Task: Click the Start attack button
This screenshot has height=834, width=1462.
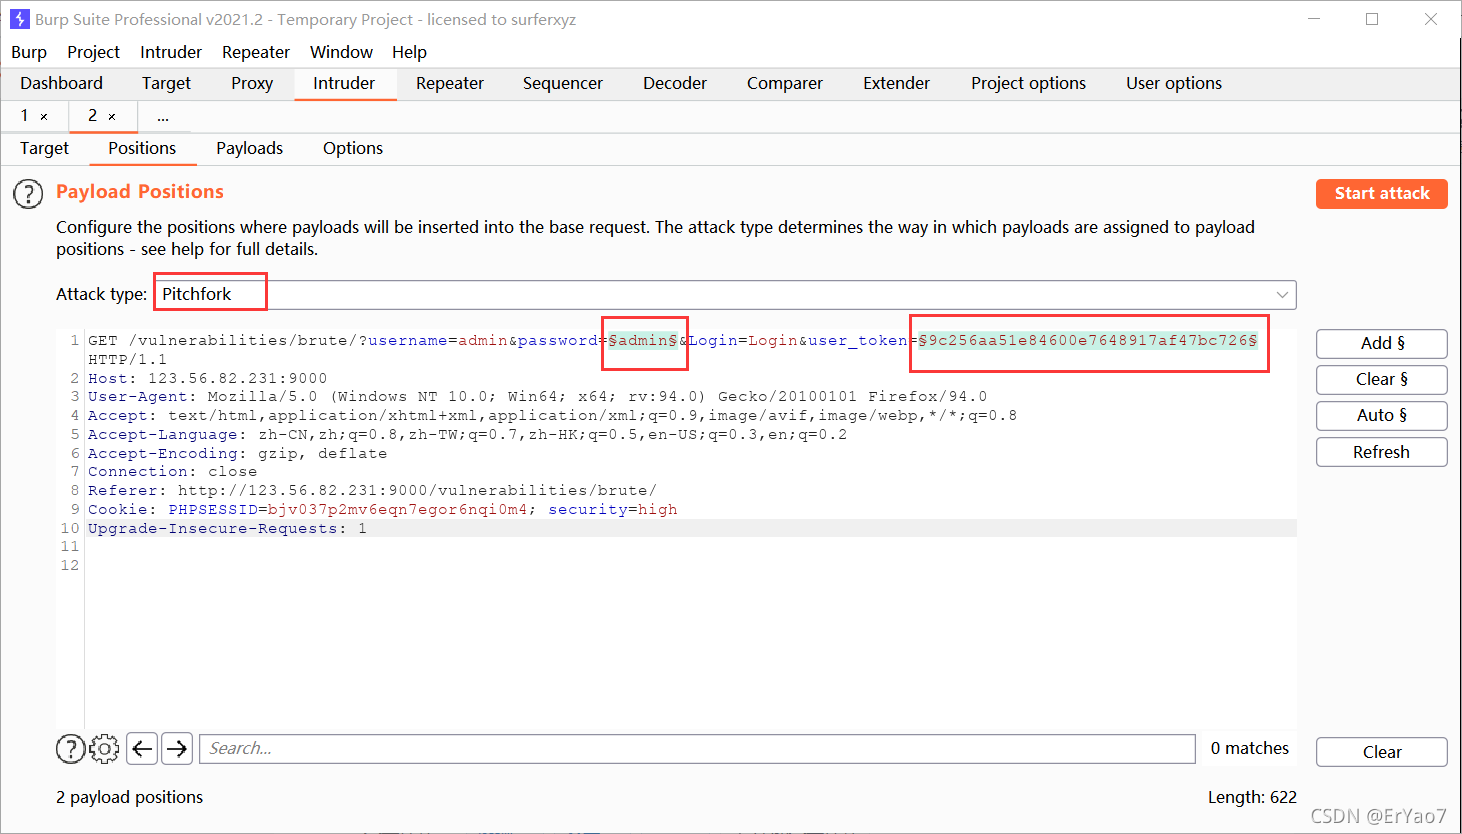Action: pyautogui.click(x=1382, y=193)
